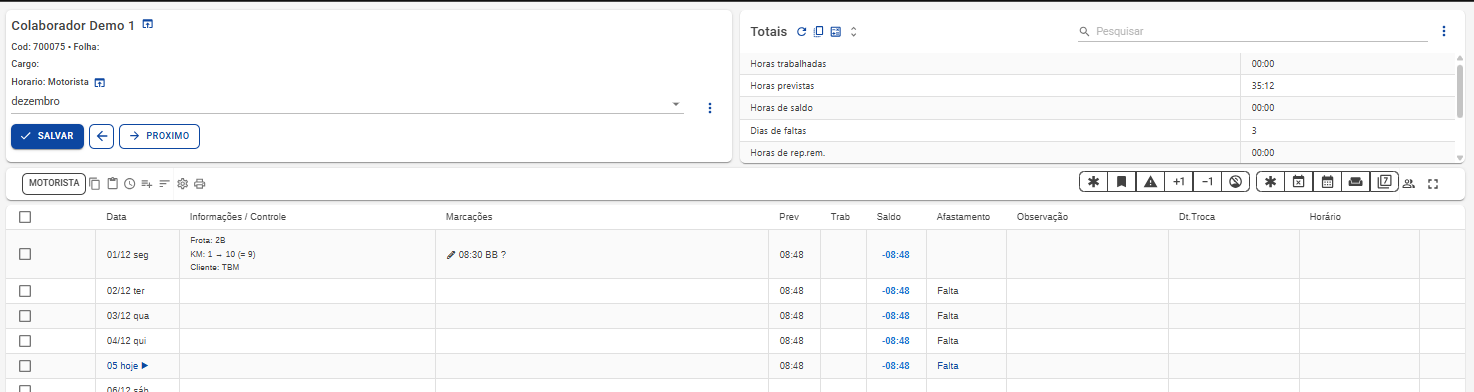The height and width of the screenshot is (392, 1474).
Task: Click the second asterisk button near the calendar icons
Action: 1271,182
